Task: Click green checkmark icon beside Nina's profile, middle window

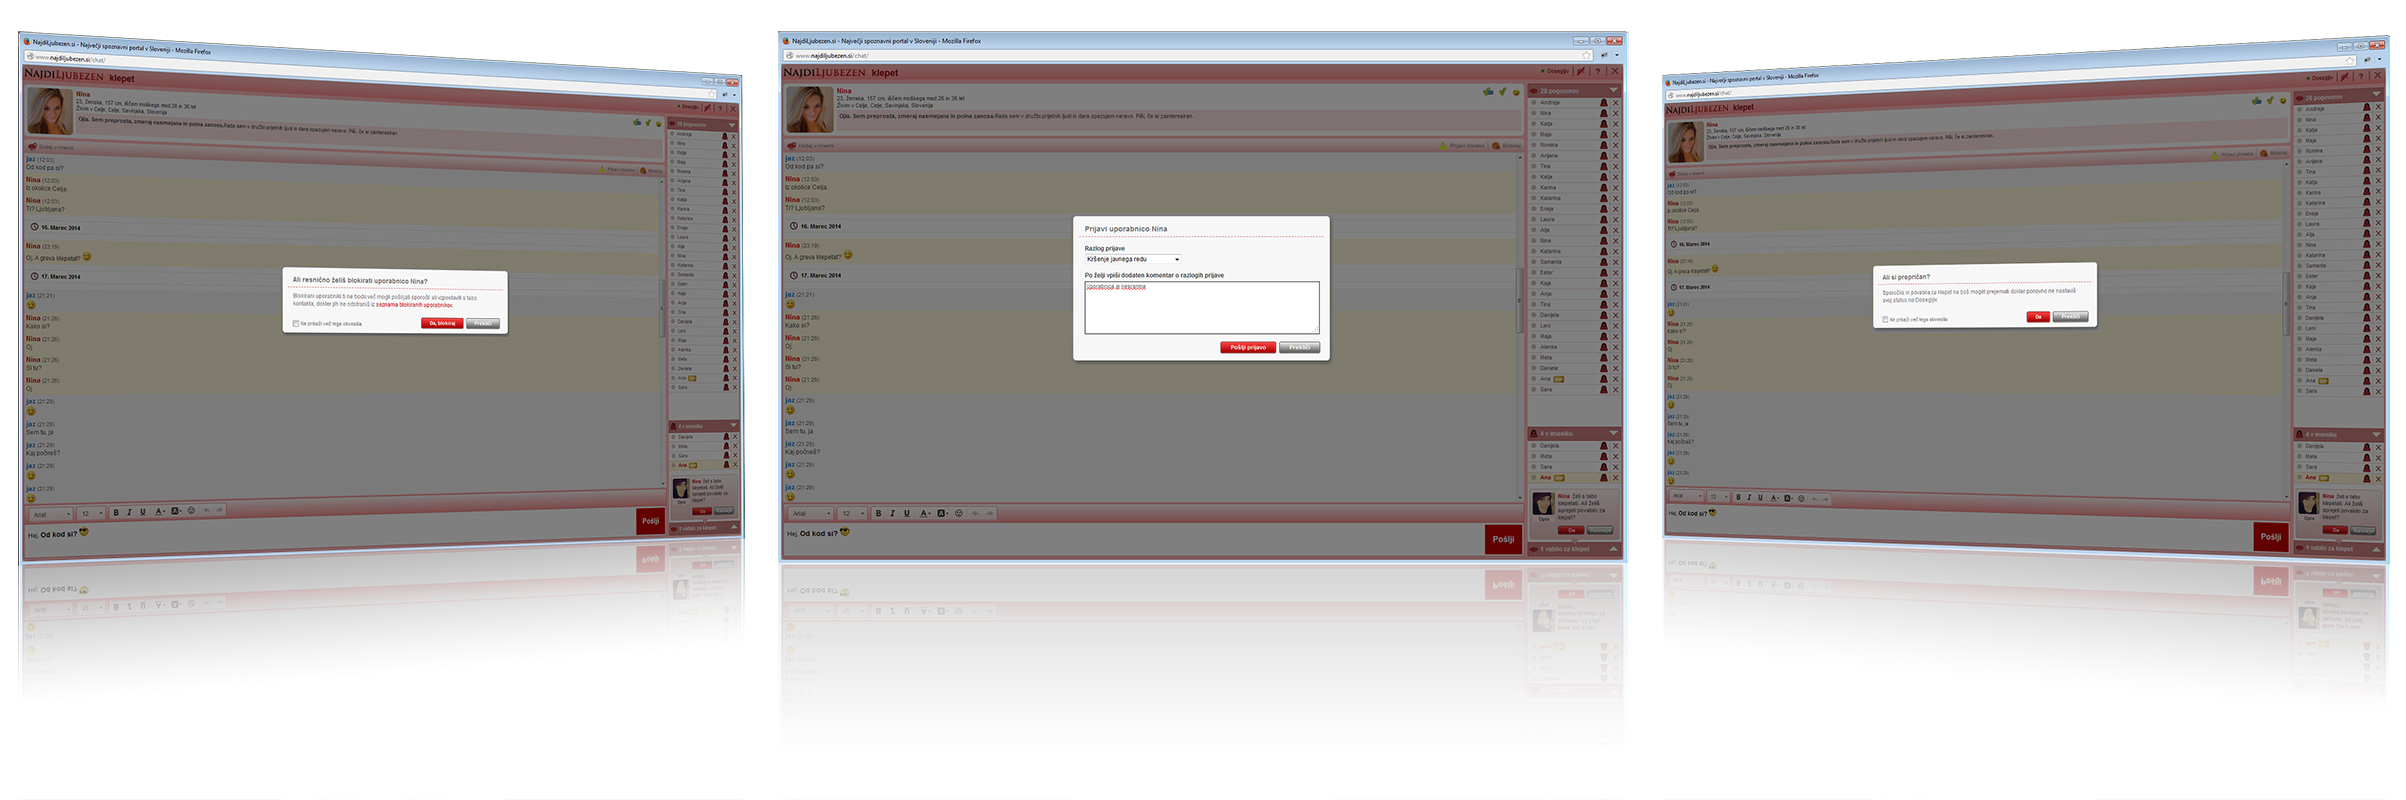Action: point(1502,92)
